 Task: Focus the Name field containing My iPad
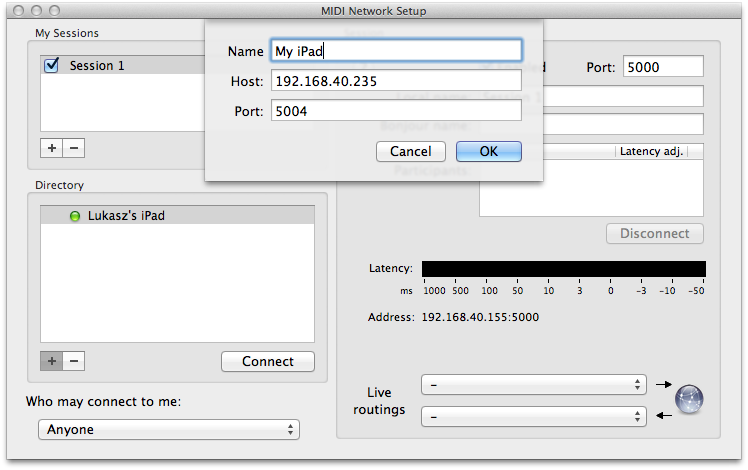pyautogui.click(x=396, y=51)
